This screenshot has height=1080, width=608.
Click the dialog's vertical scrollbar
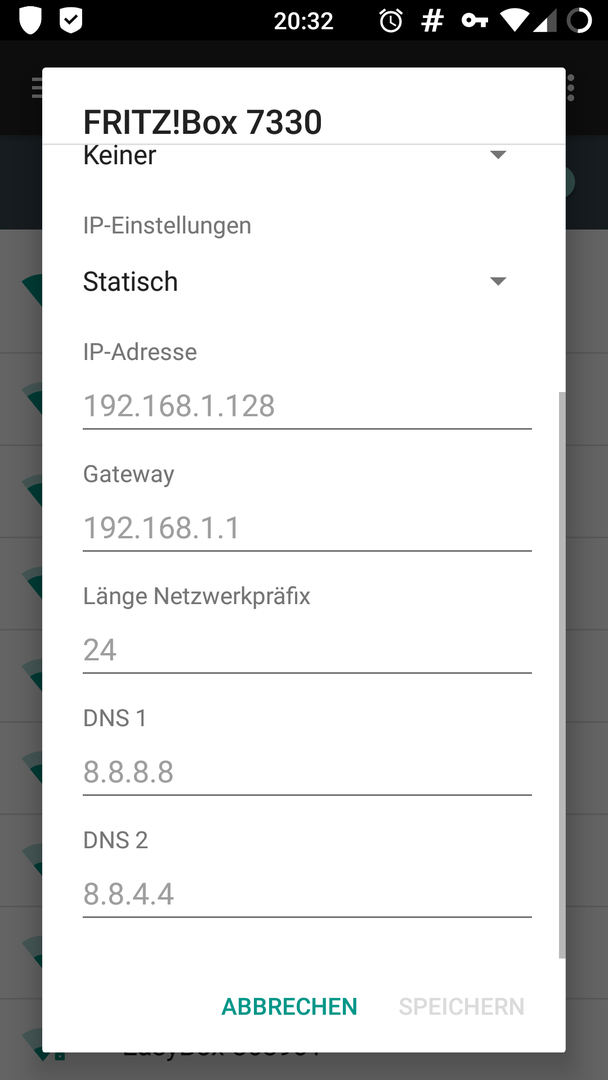click(x=562, y=675)
